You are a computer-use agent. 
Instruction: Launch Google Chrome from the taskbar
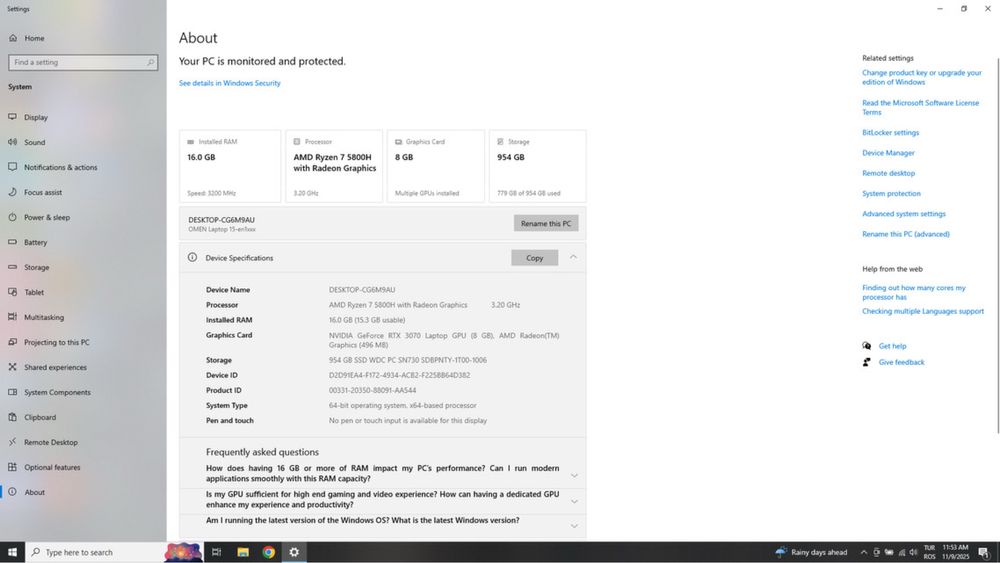(268, 552)
